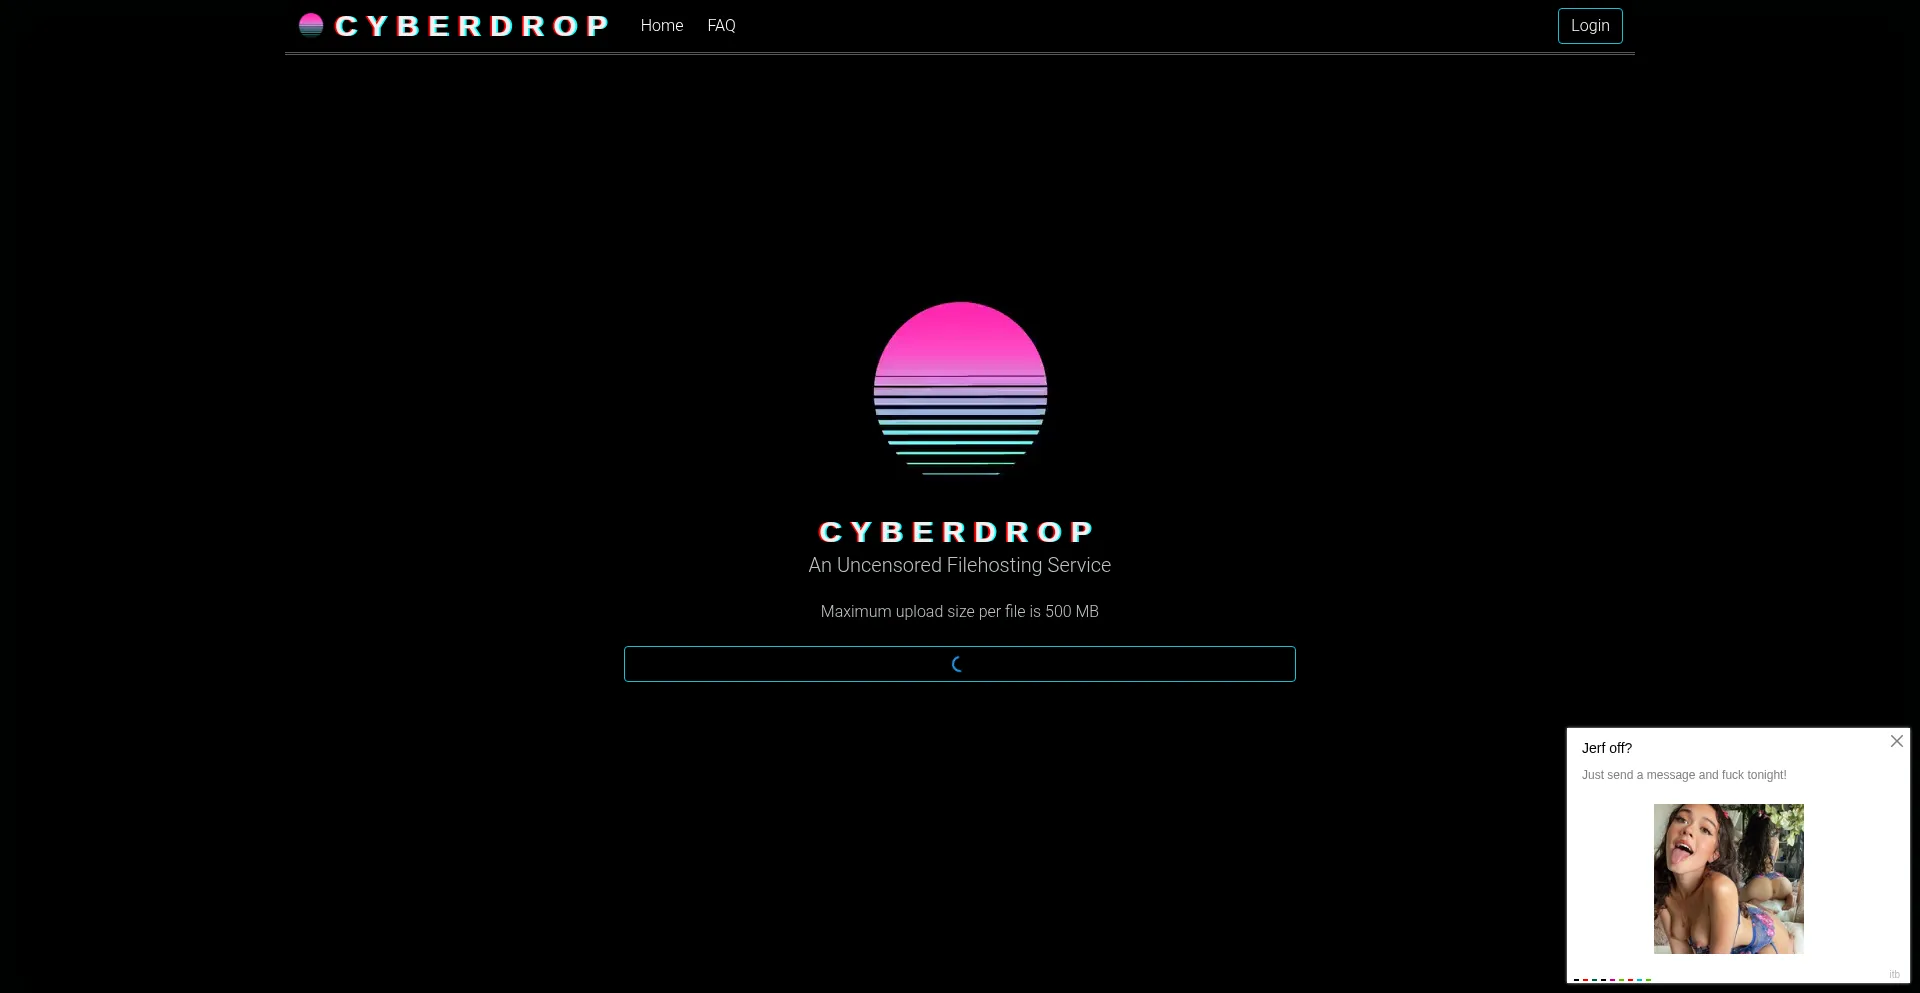This screenshot has width=1920, height=993.
Task: Click the loading spinner icon
Action: tap(958, 664)
